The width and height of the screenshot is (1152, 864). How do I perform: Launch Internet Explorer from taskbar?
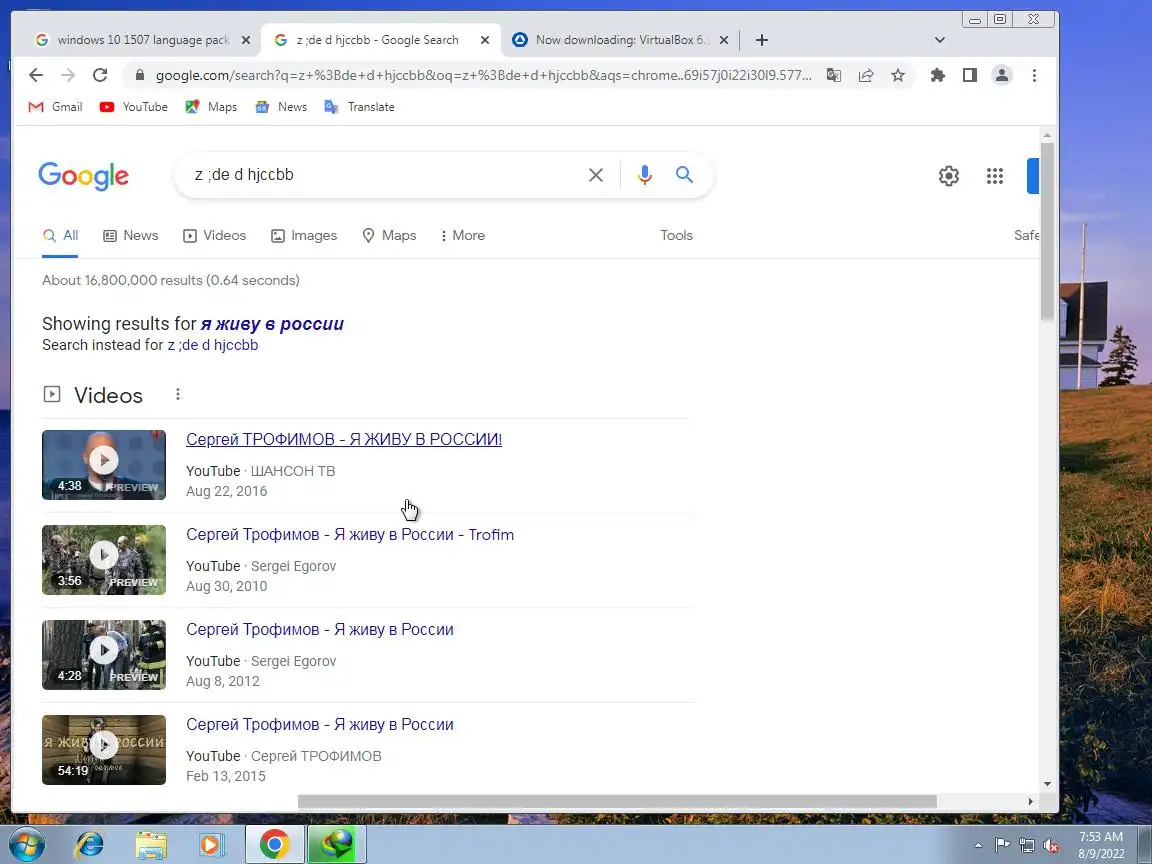(90, 845)
